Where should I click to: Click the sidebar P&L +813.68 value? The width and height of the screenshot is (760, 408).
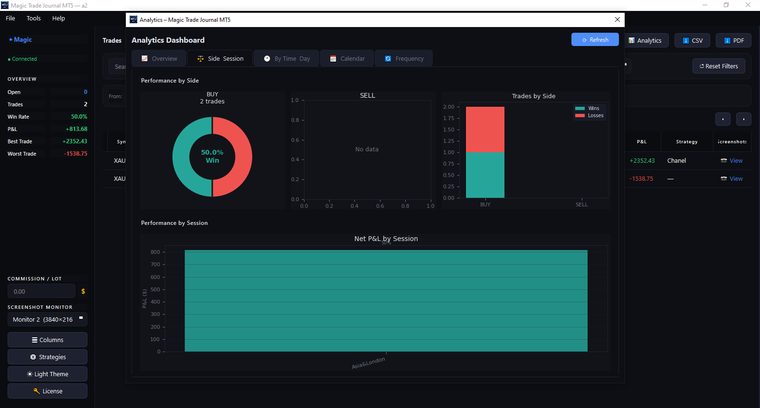pyautogui.click(x=77, y=129)
